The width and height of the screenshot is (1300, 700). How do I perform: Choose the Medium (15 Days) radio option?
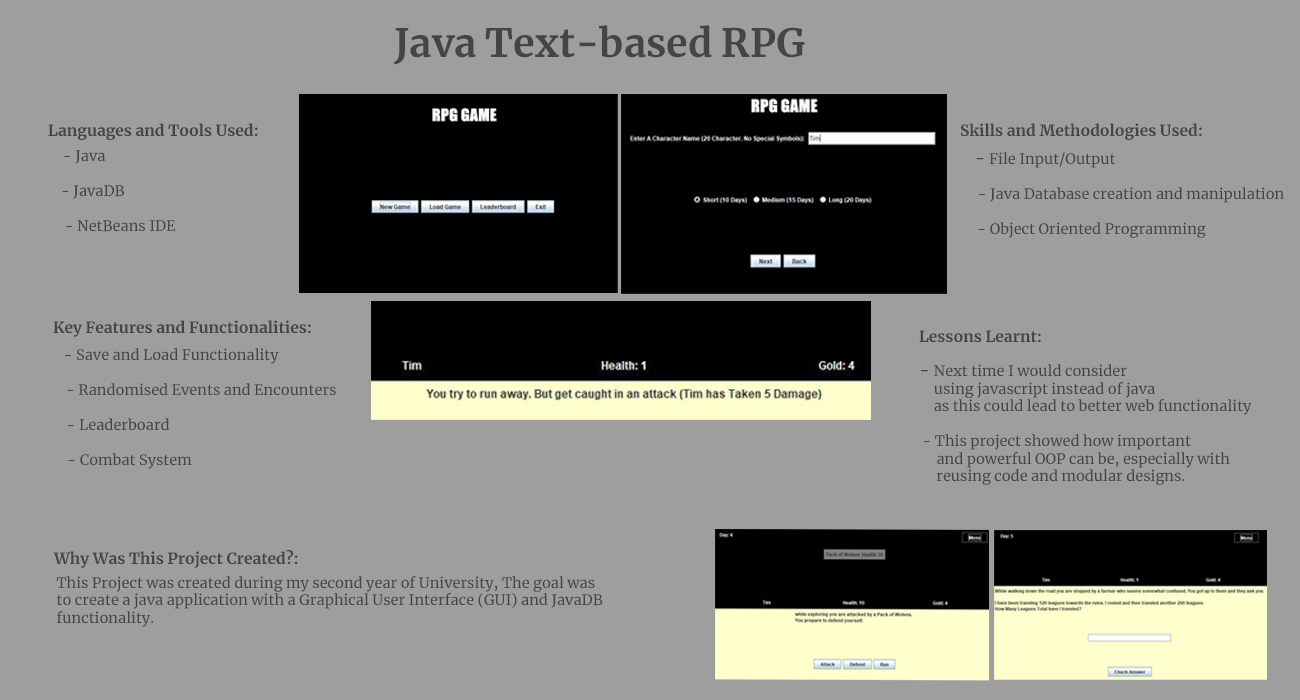pyautogui.click(x=756, y=200)
